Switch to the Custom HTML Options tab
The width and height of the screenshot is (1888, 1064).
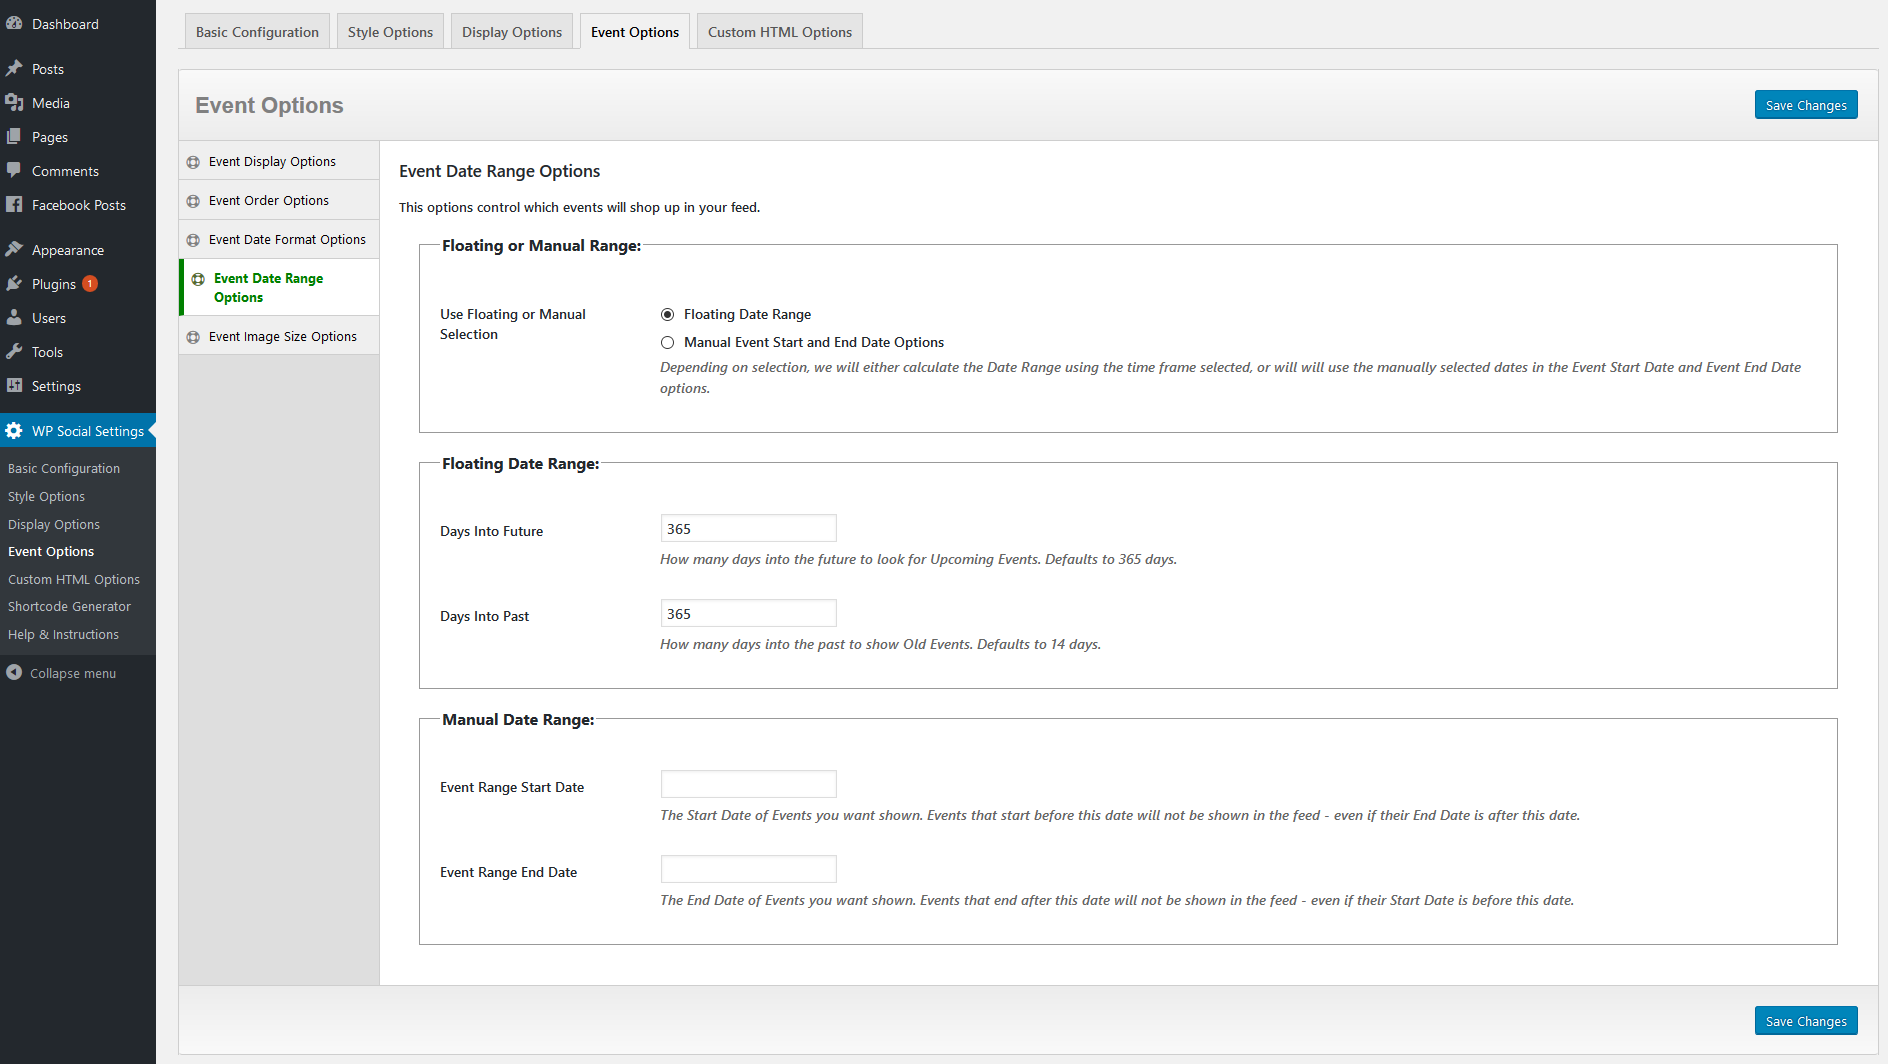click(779, 32)
